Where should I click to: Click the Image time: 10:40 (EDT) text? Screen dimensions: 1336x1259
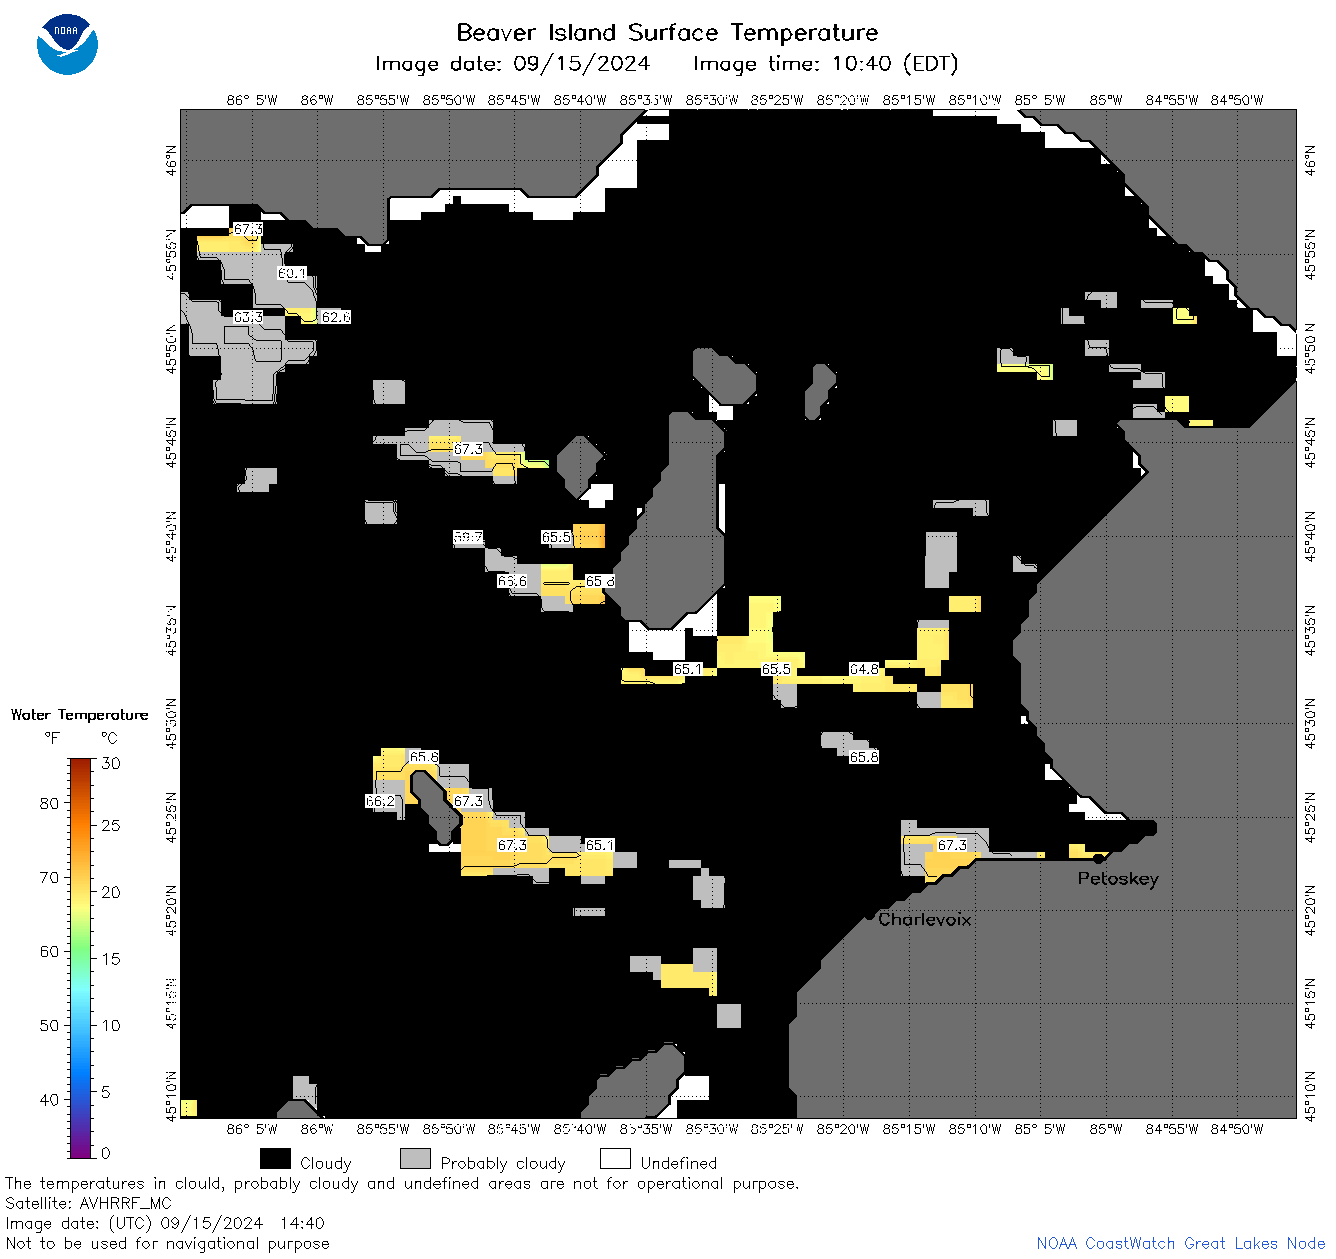coord(825,64)
